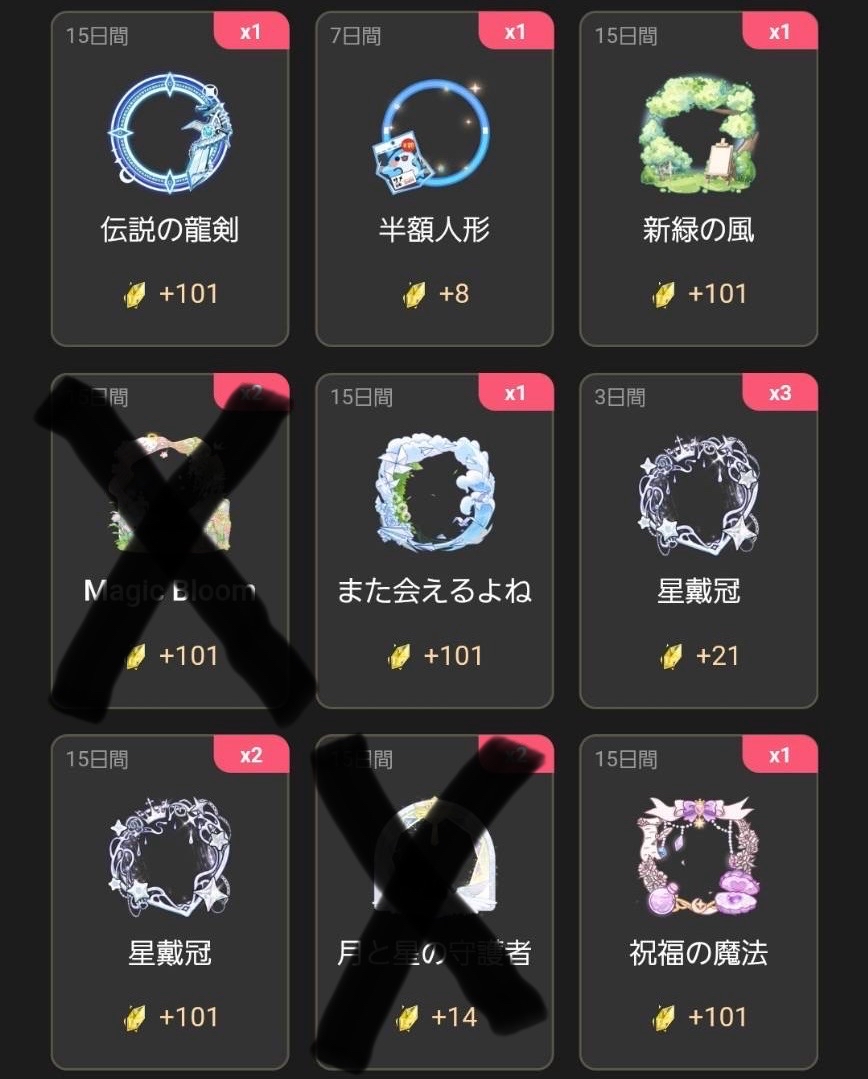Click the yellow crystal icon on また会えるよね card
Viewport: 868px width, 1079px height.
pyautogui.click(x=399, y=656)
